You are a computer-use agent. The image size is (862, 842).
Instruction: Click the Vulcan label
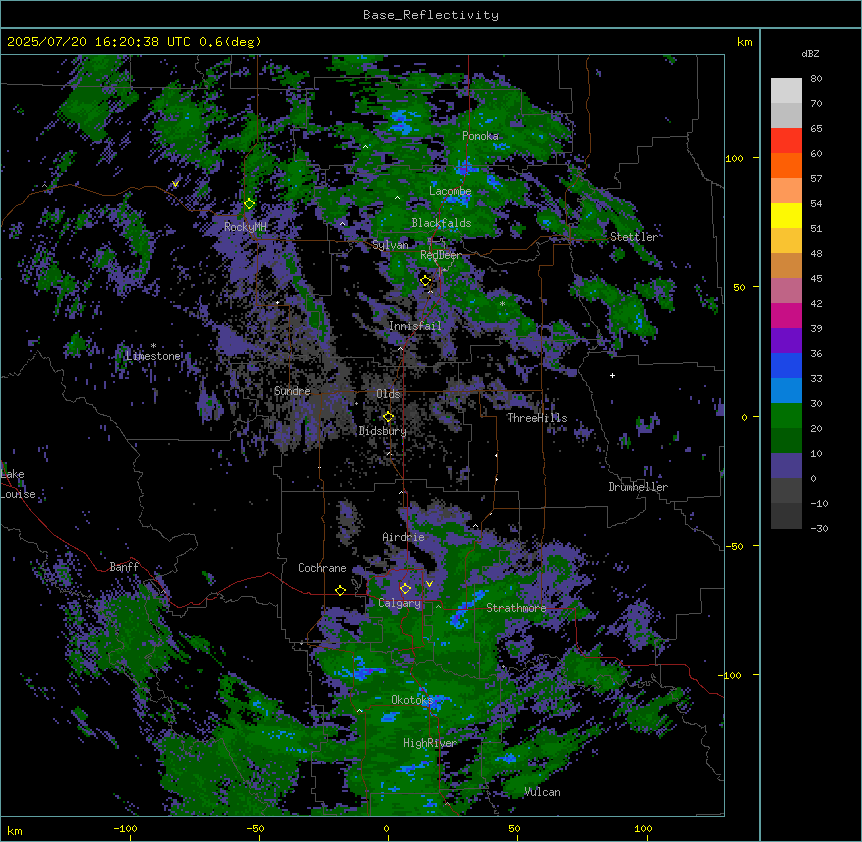pyautogui.click(x=543, y=792)
